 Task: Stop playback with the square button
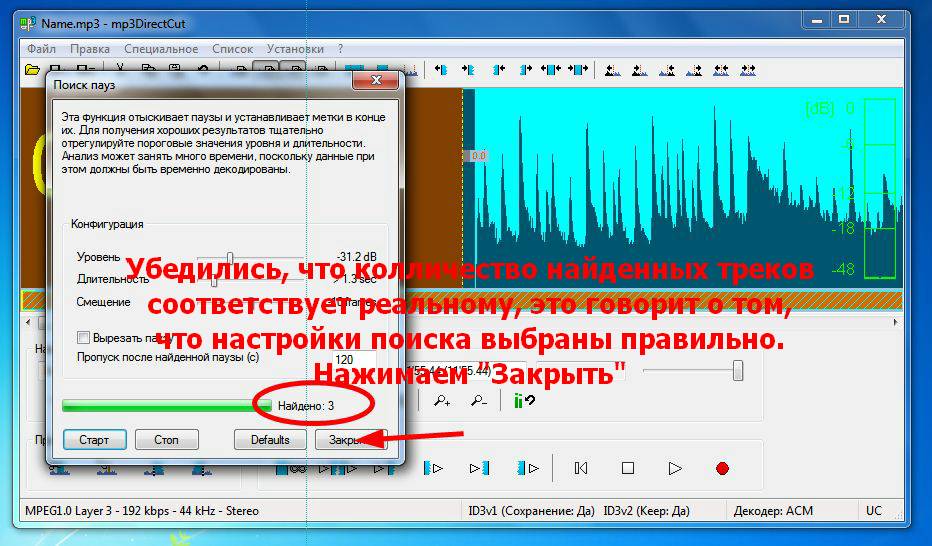point(628,468)
